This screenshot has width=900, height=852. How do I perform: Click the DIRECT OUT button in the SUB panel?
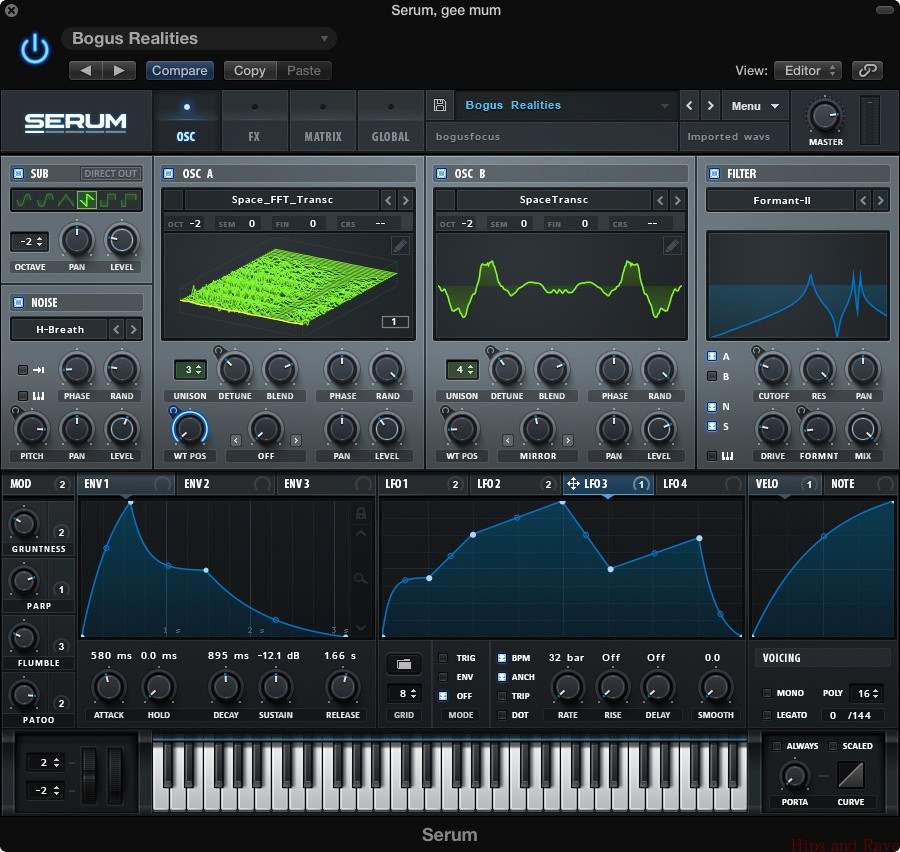pos(110,173)
